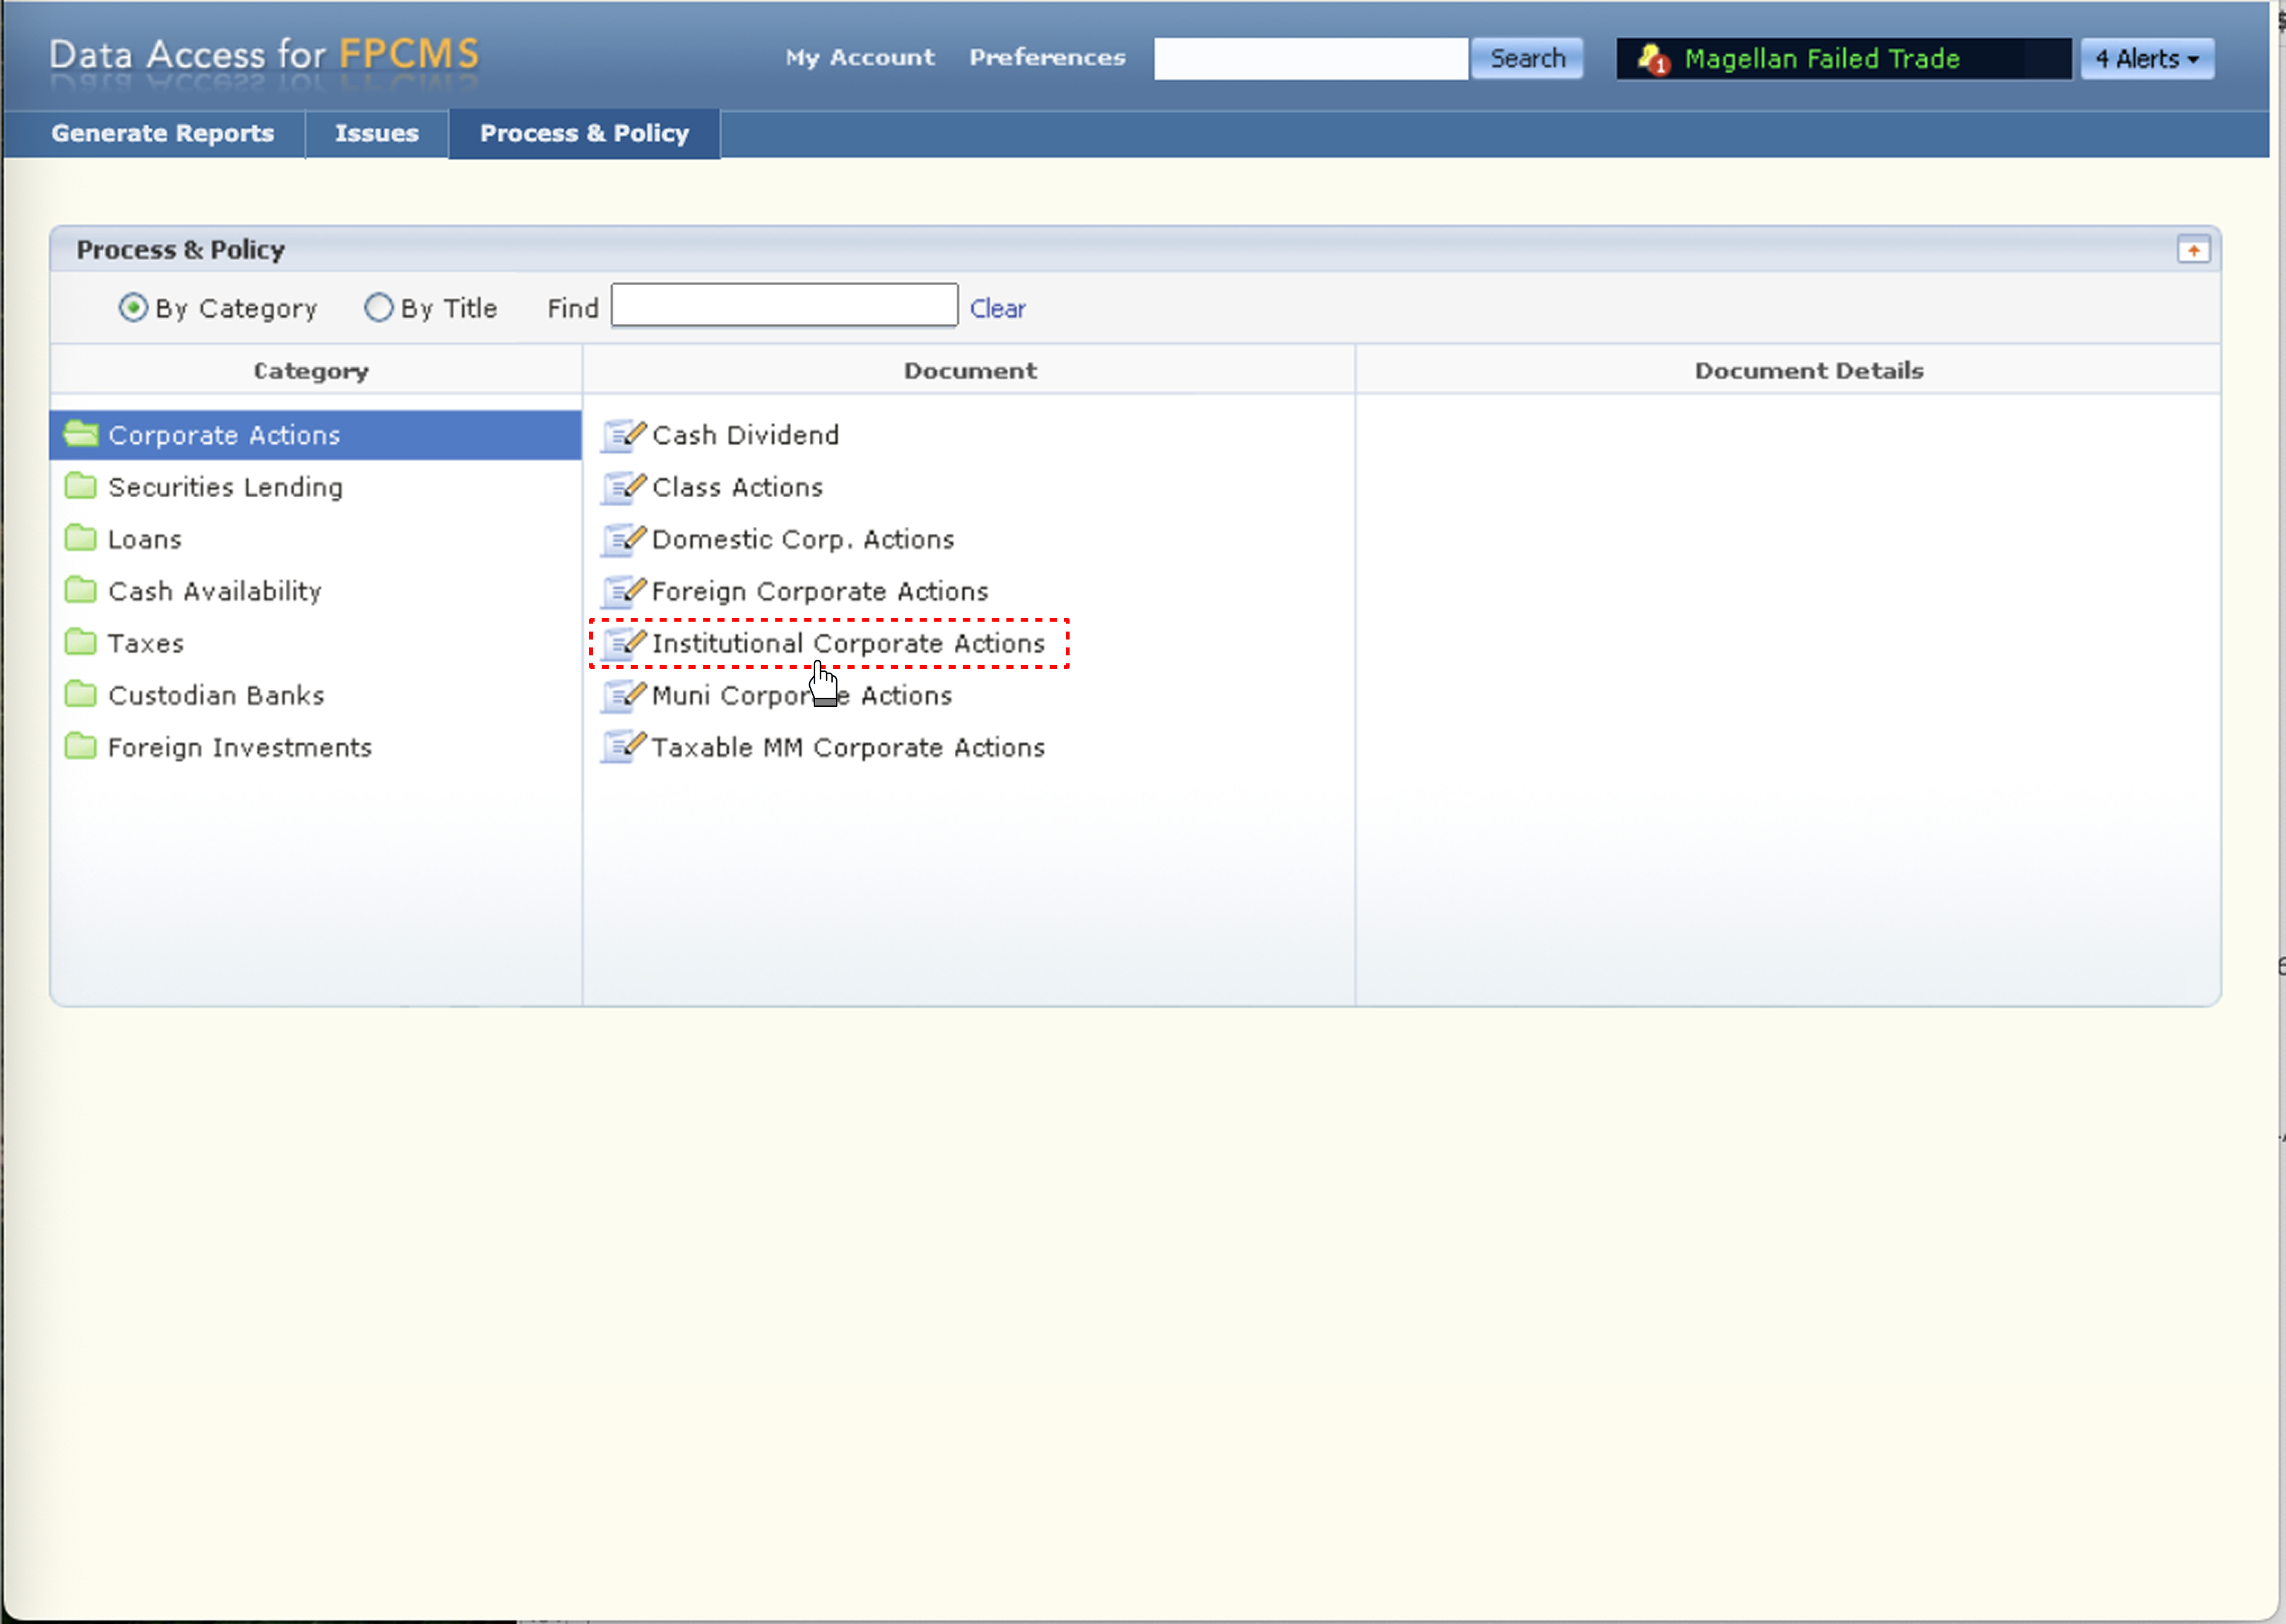
Task: Switch to the Issues tab
Action: tap(377, 133)
